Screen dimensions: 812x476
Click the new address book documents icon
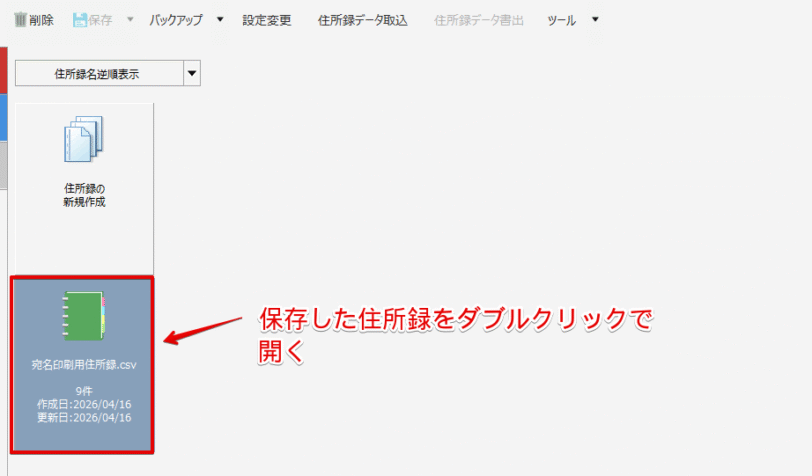(84, 139)
